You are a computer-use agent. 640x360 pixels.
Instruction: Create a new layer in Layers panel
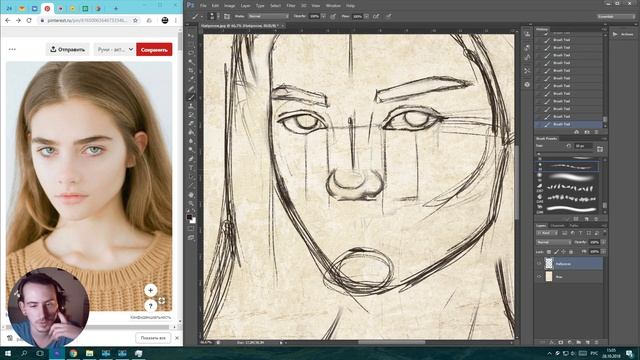pos(588,342)
